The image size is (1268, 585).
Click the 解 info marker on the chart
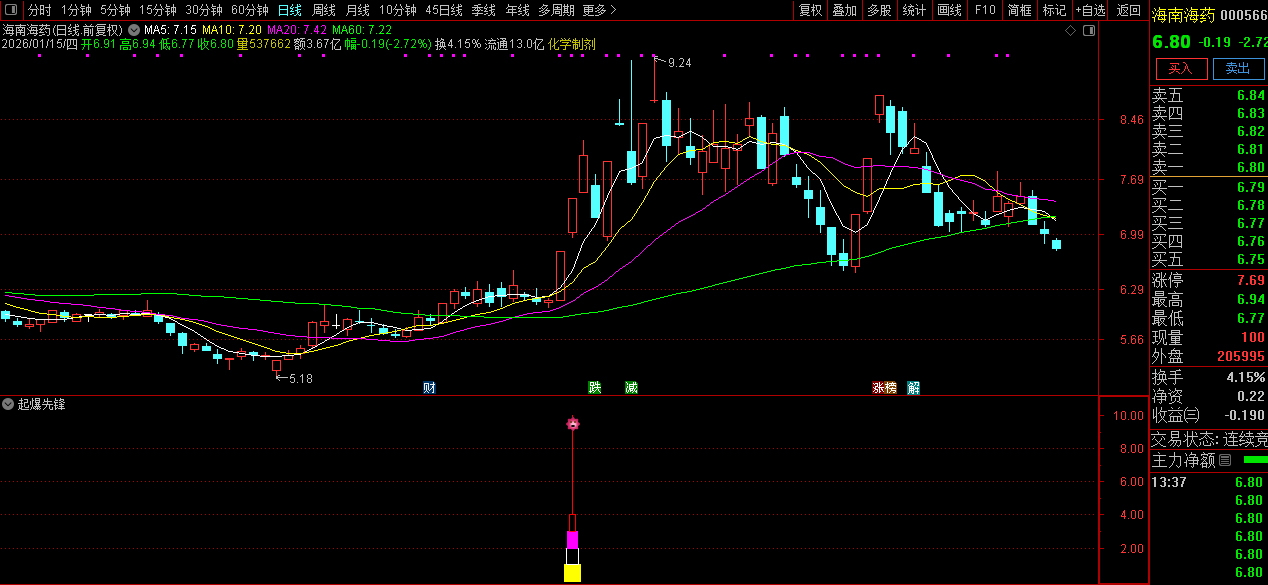pyautogui.click(x=914, y=388)
